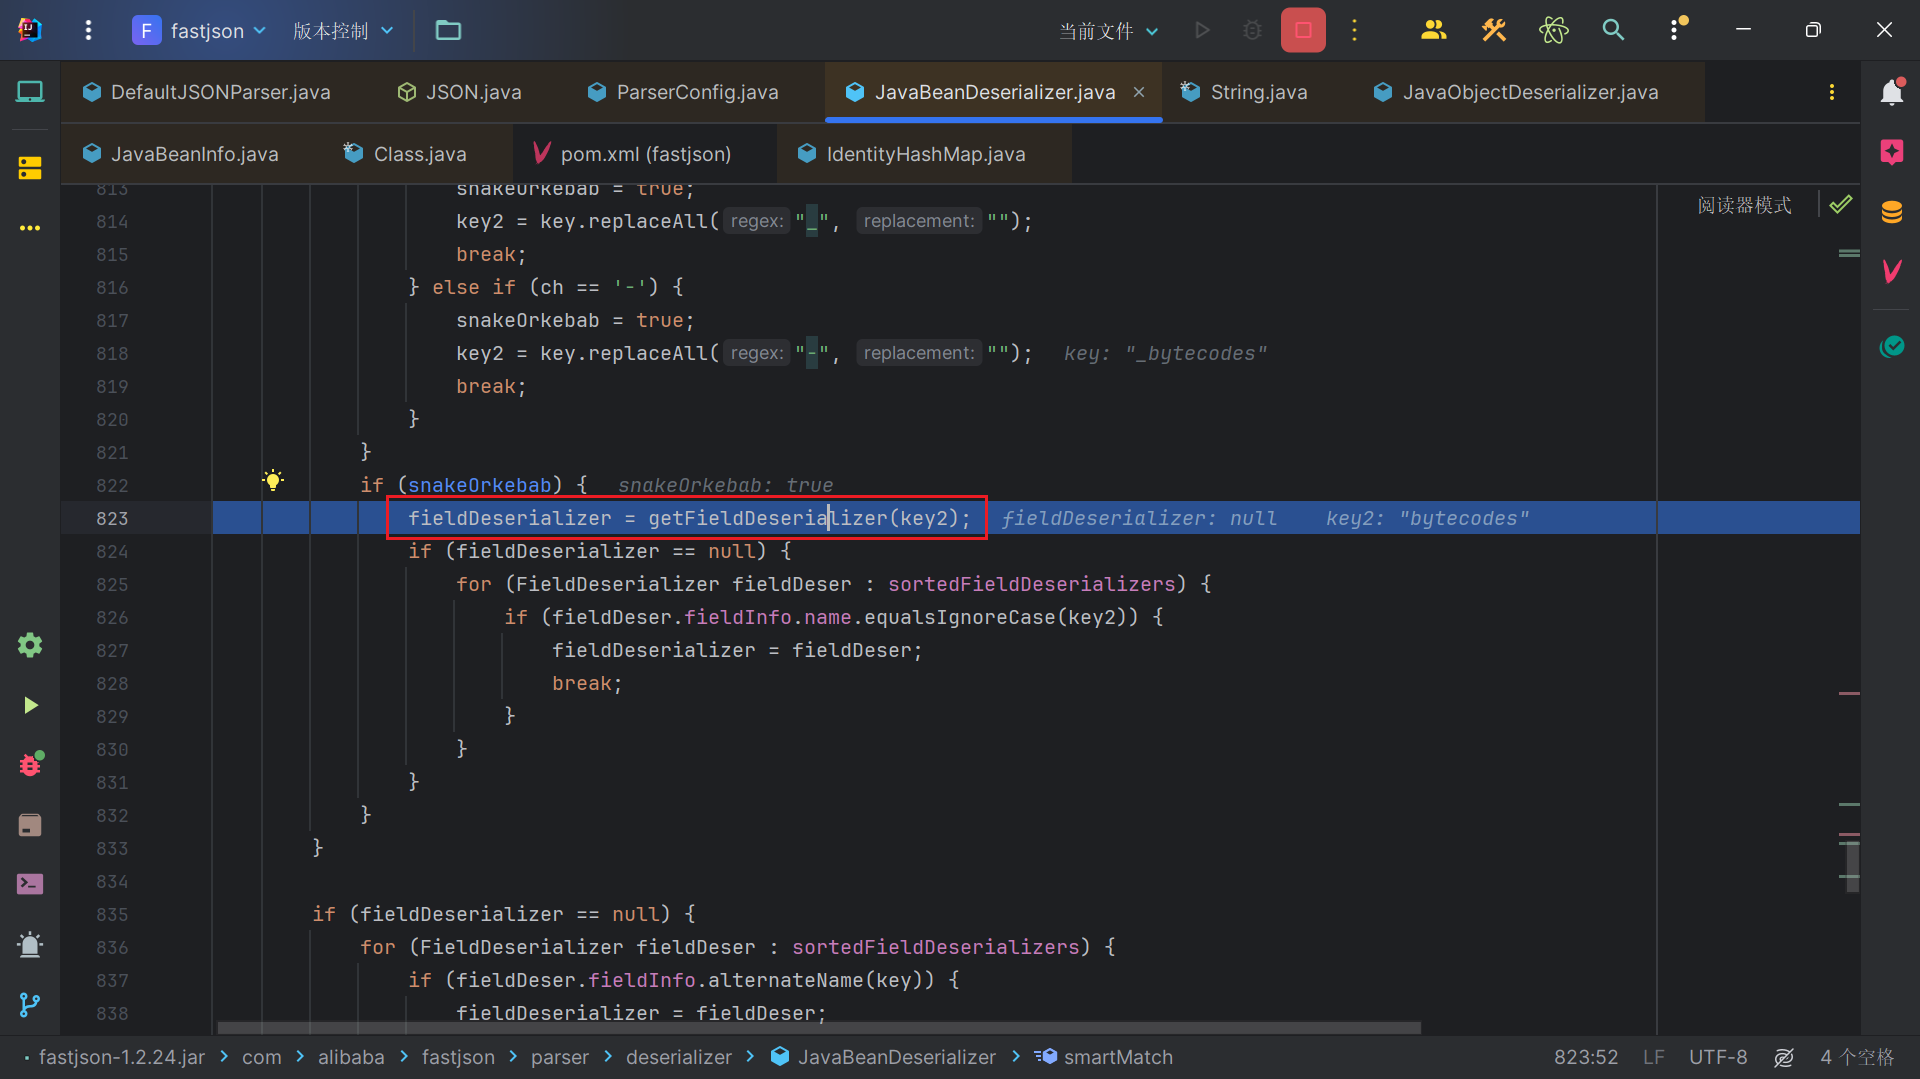Click the green inspection checkmark widget
The image size is (1920, 1079).
1841,204
